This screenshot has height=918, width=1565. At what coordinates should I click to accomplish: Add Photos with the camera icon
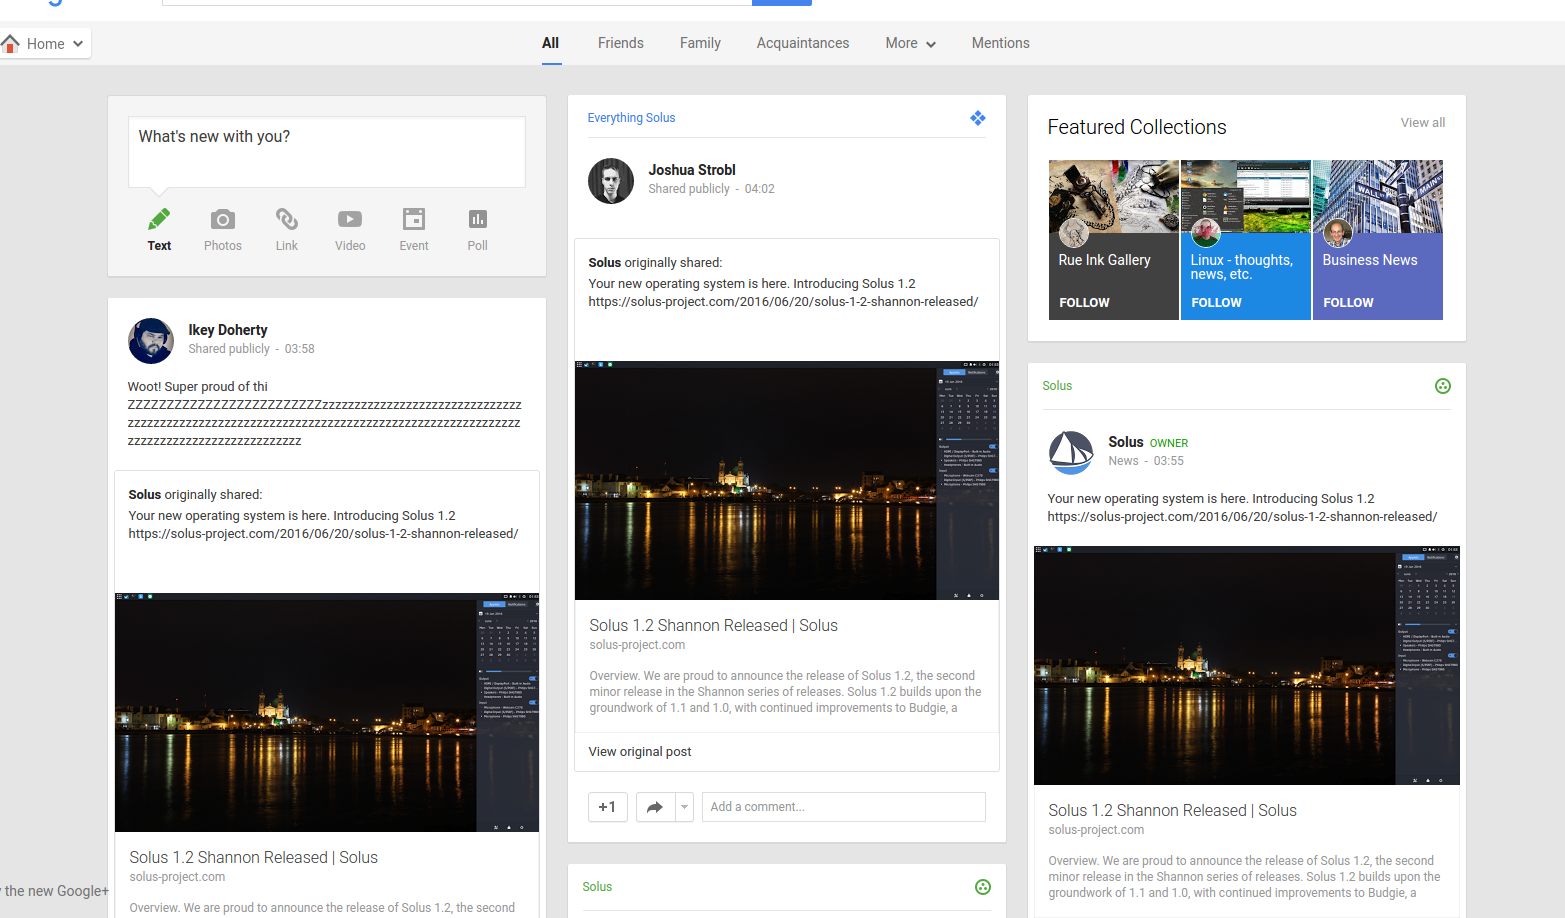pyautogui.click(x=223, y=219)
